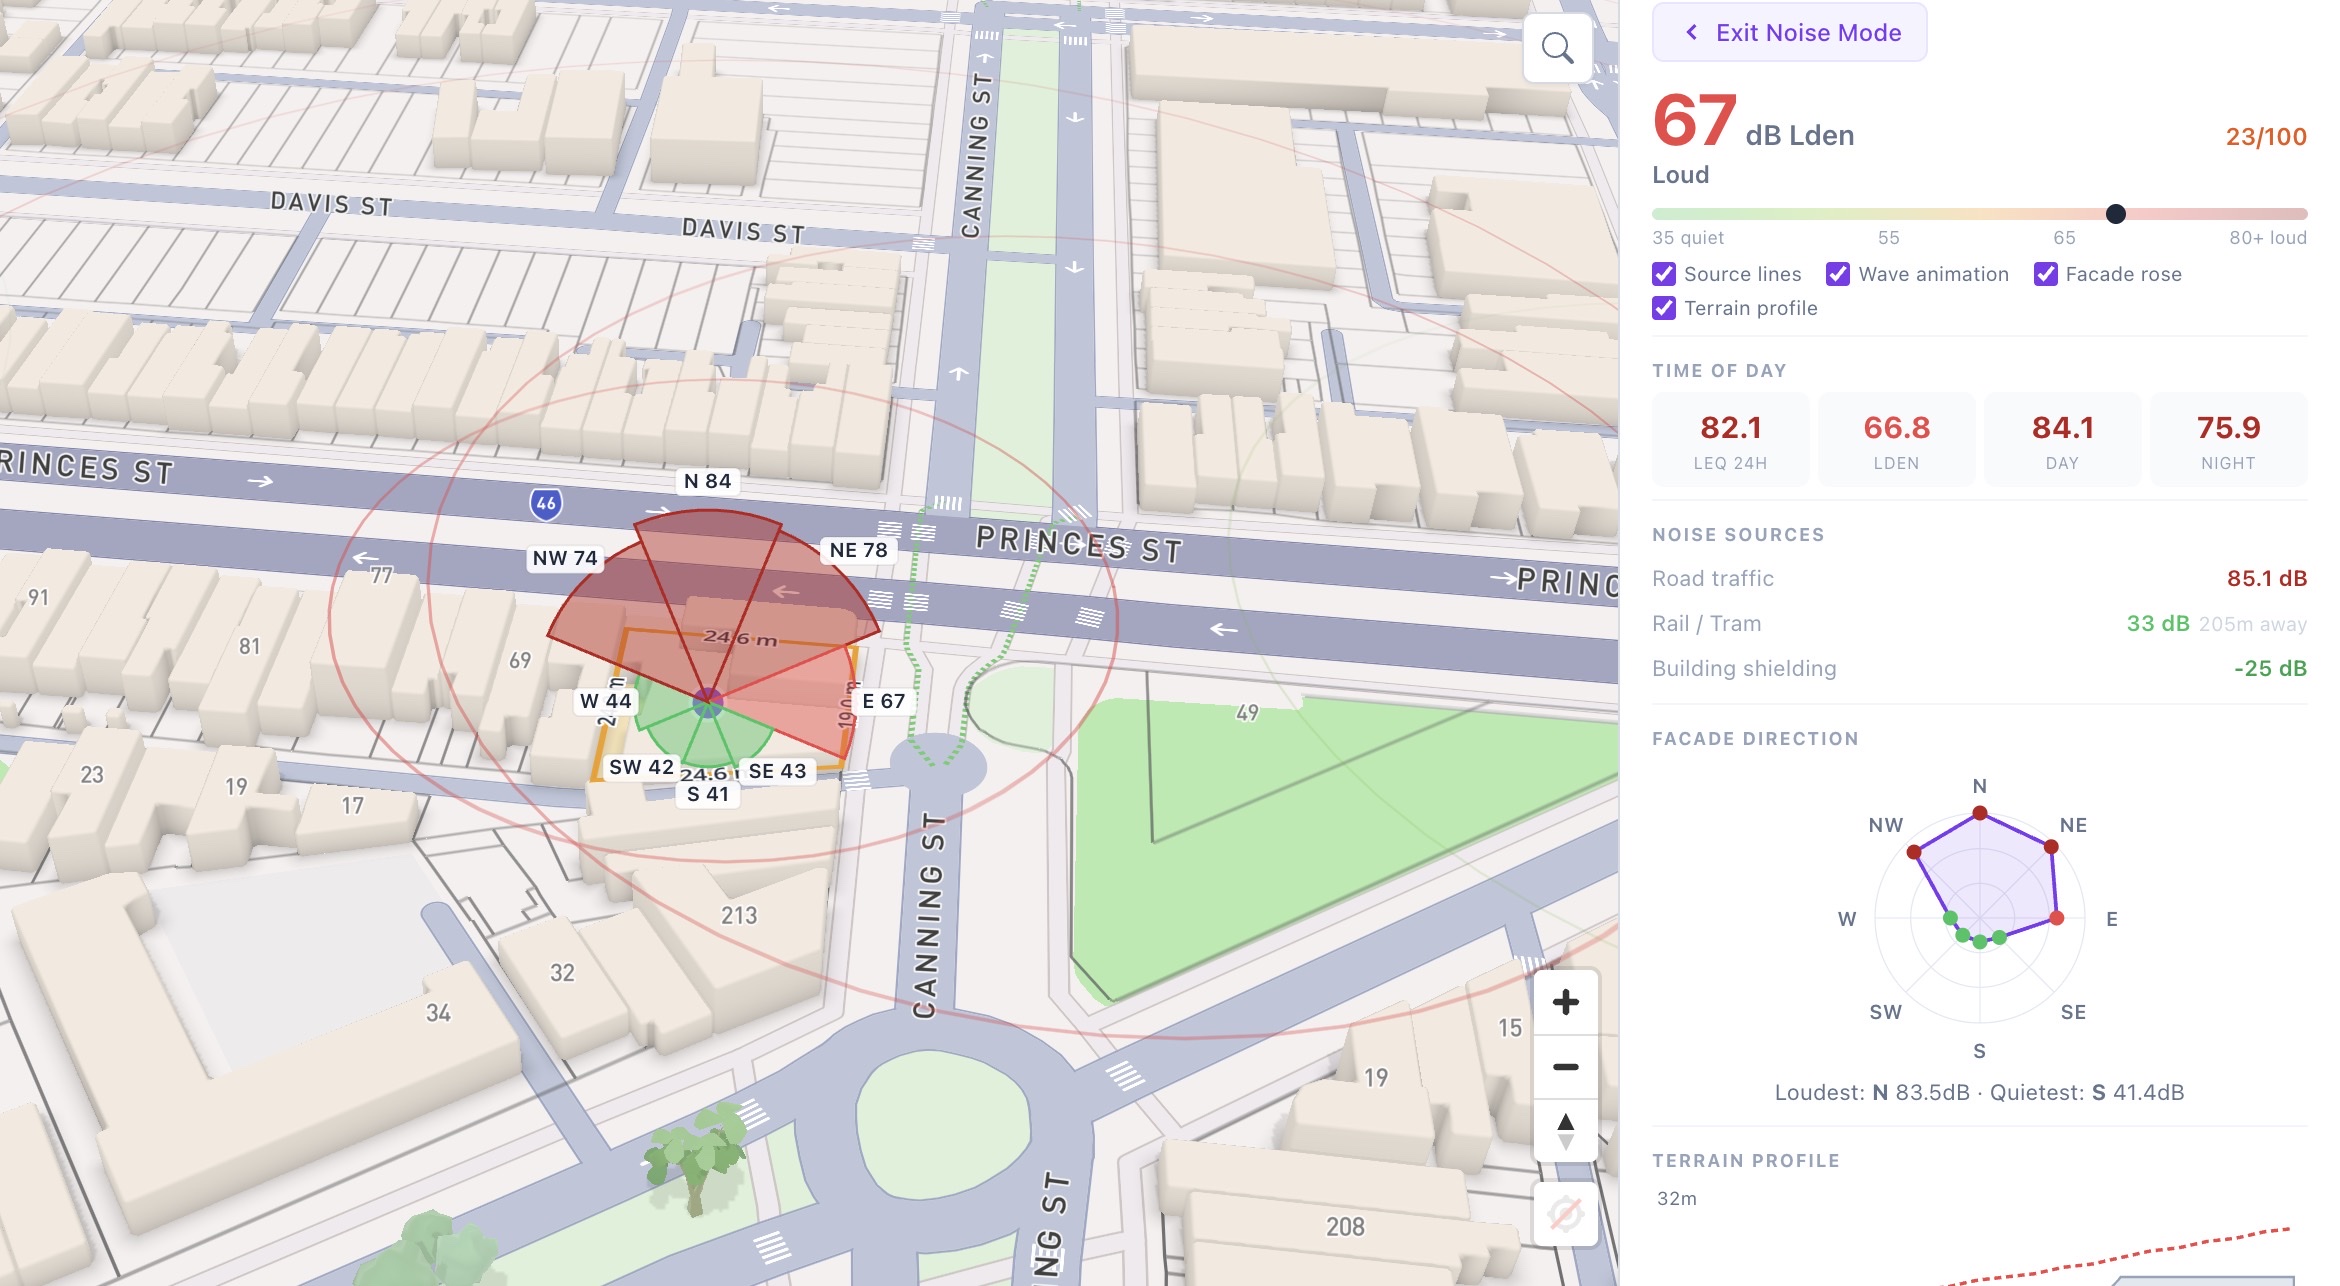Viewport: 2340px width, 1286px height.
Task: Click the building numbered 69
Action: point(520,660)
